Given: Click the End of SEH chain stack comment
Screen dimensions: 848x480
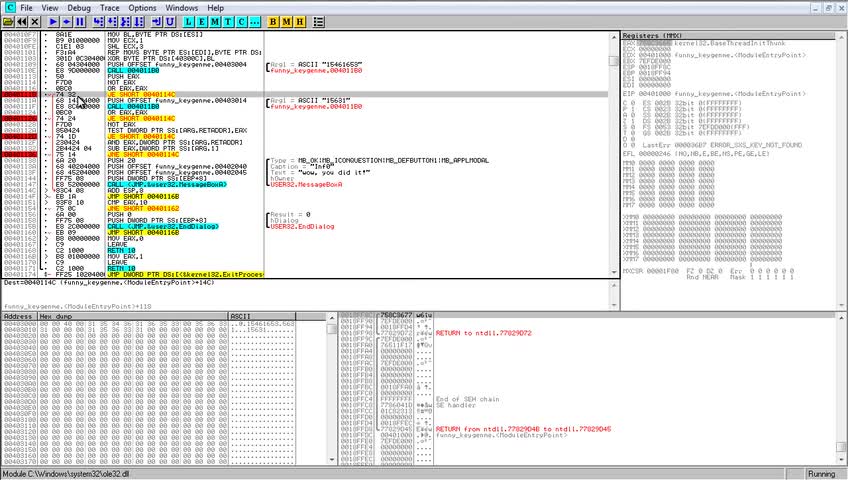Looking at the screenshot, I should tap(467, 399).
